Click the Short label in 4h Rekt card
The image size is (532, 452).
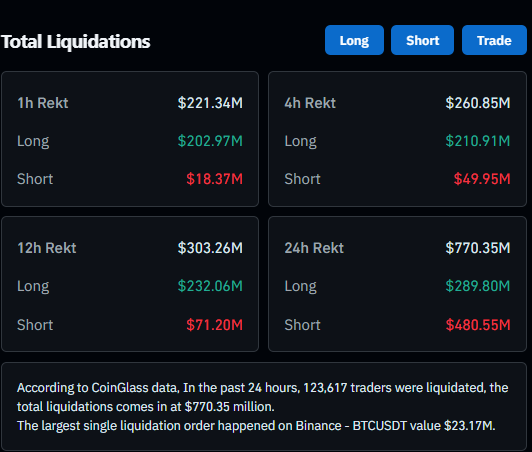coord(302,179)
